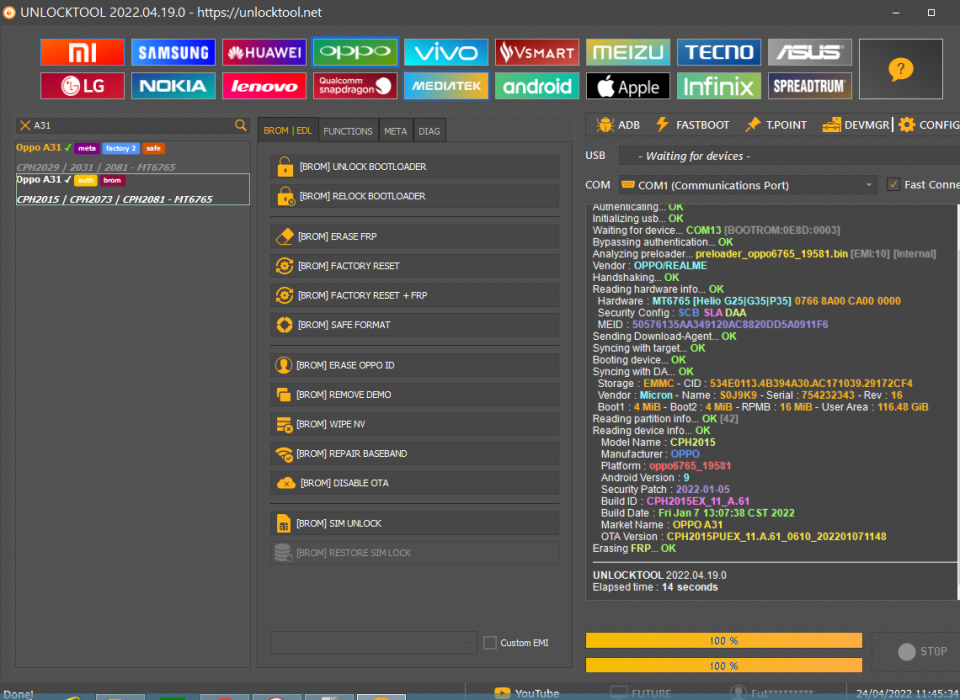This screenshot has height=700, width=960.
Task: Open the Custom EMI dropdown list
Action: [x=373, y=642]
